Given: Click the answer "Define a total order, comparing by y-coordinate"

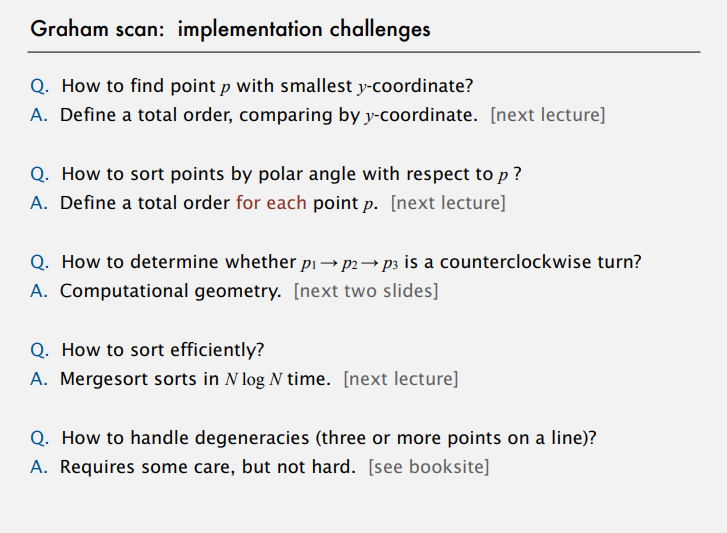Looking at the screenshot, I should coord(268,115).
